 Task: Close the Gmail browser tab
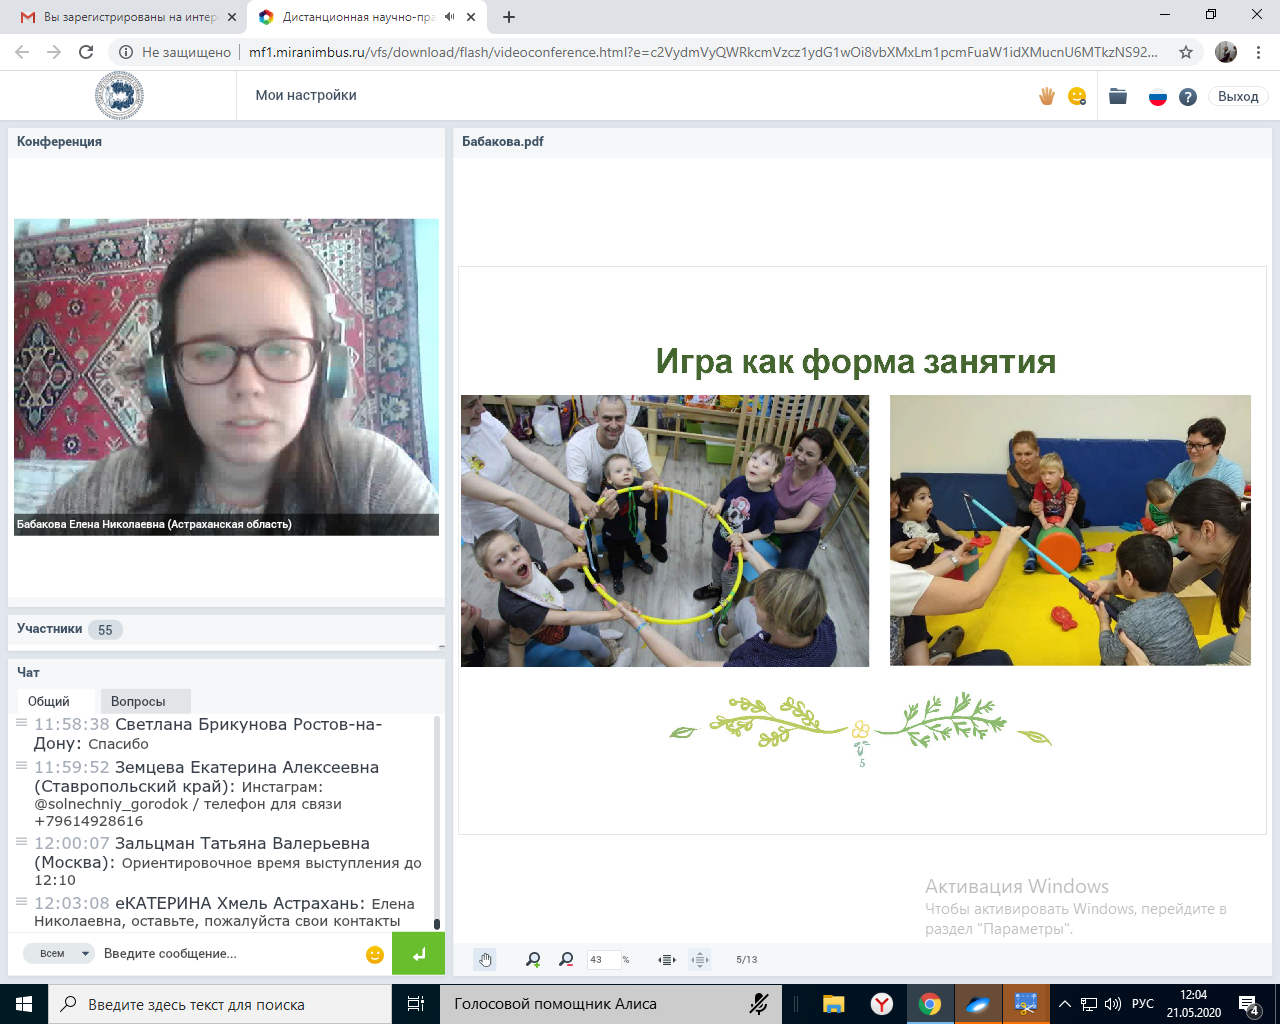coord(231,17)
